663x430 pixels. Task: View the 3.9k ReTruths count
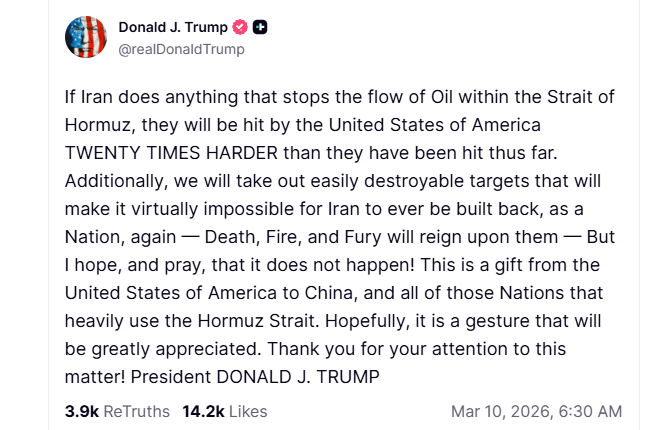click(81, 411)
